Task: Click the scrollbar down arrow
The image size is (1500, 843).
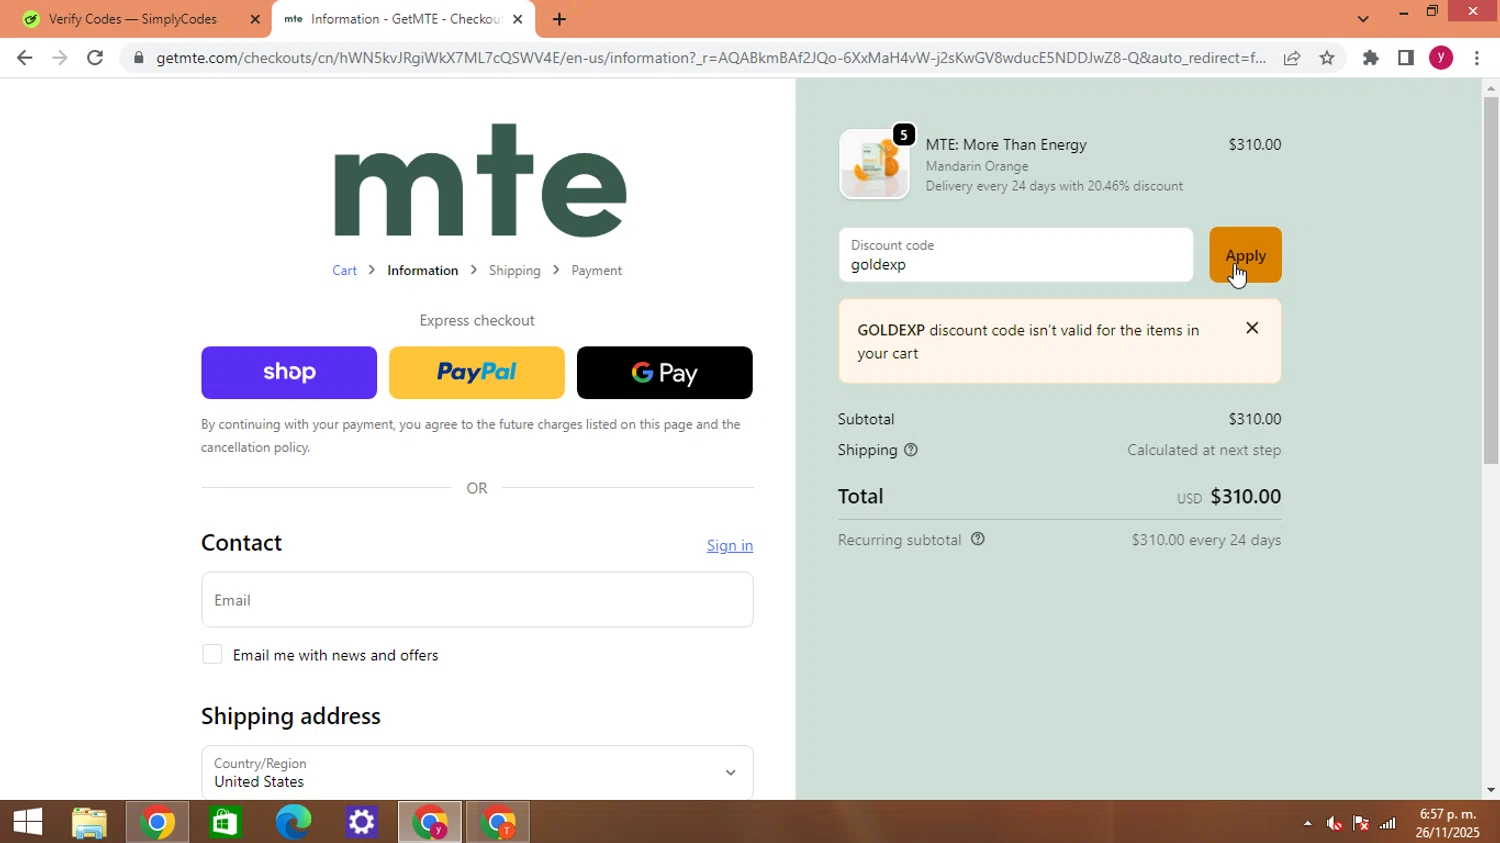Action: click(x=1490, y=790)
